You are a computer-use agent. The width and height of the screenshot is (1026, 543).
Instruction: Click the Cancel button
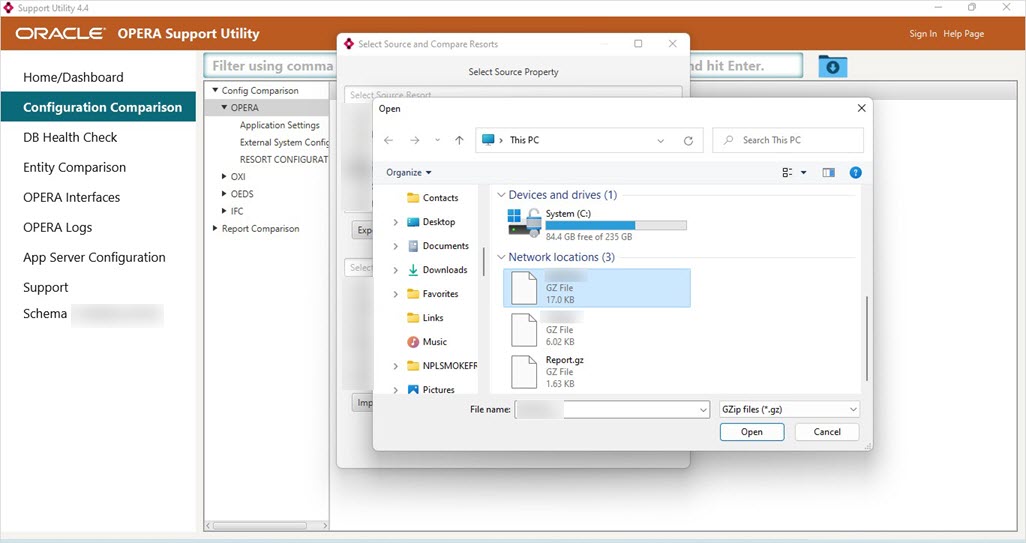(x=827, y=432)
